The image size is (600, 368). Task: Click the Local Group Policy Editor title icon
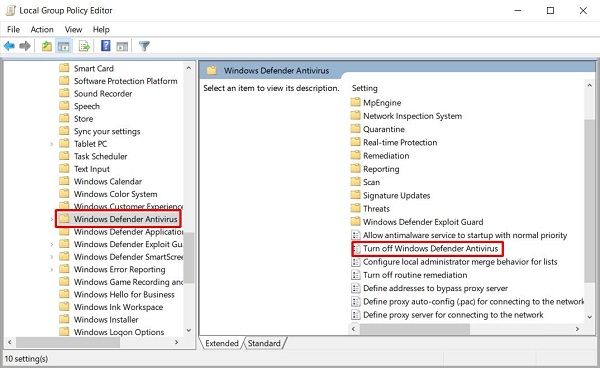(x=10, y=10)
